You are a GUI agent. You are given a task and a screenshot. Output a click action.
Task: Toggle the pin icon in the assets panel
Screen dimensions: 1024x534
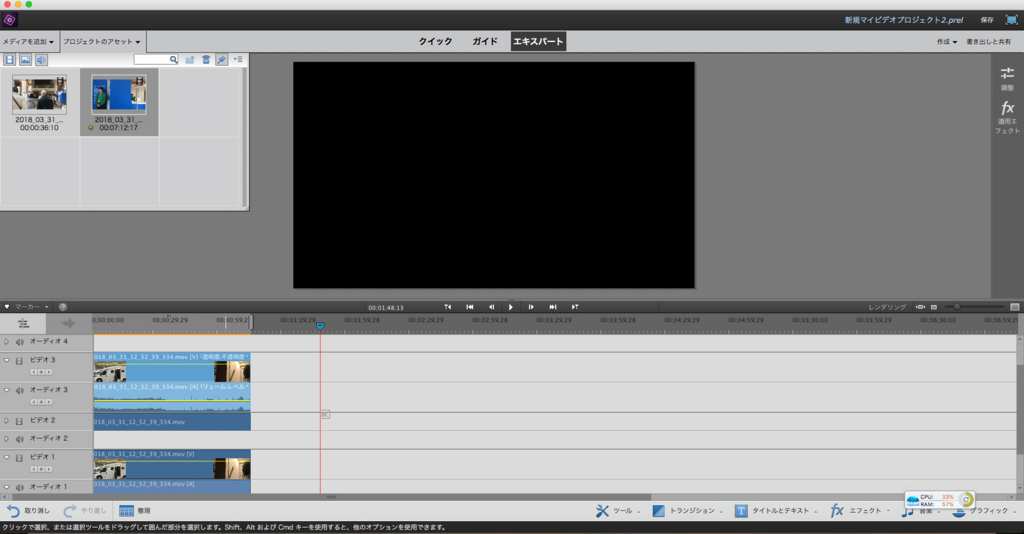click(x=221, y=59)
